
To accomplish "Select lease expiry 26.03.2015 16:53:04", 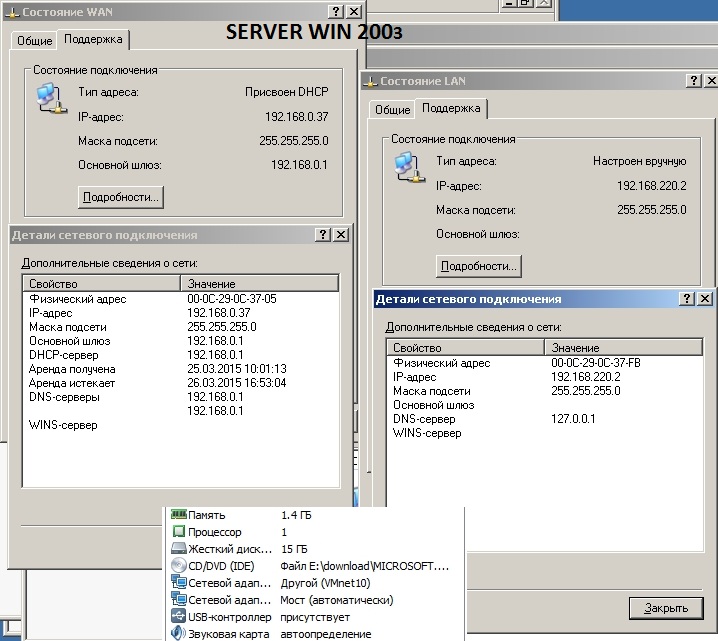I will [237, 383].
